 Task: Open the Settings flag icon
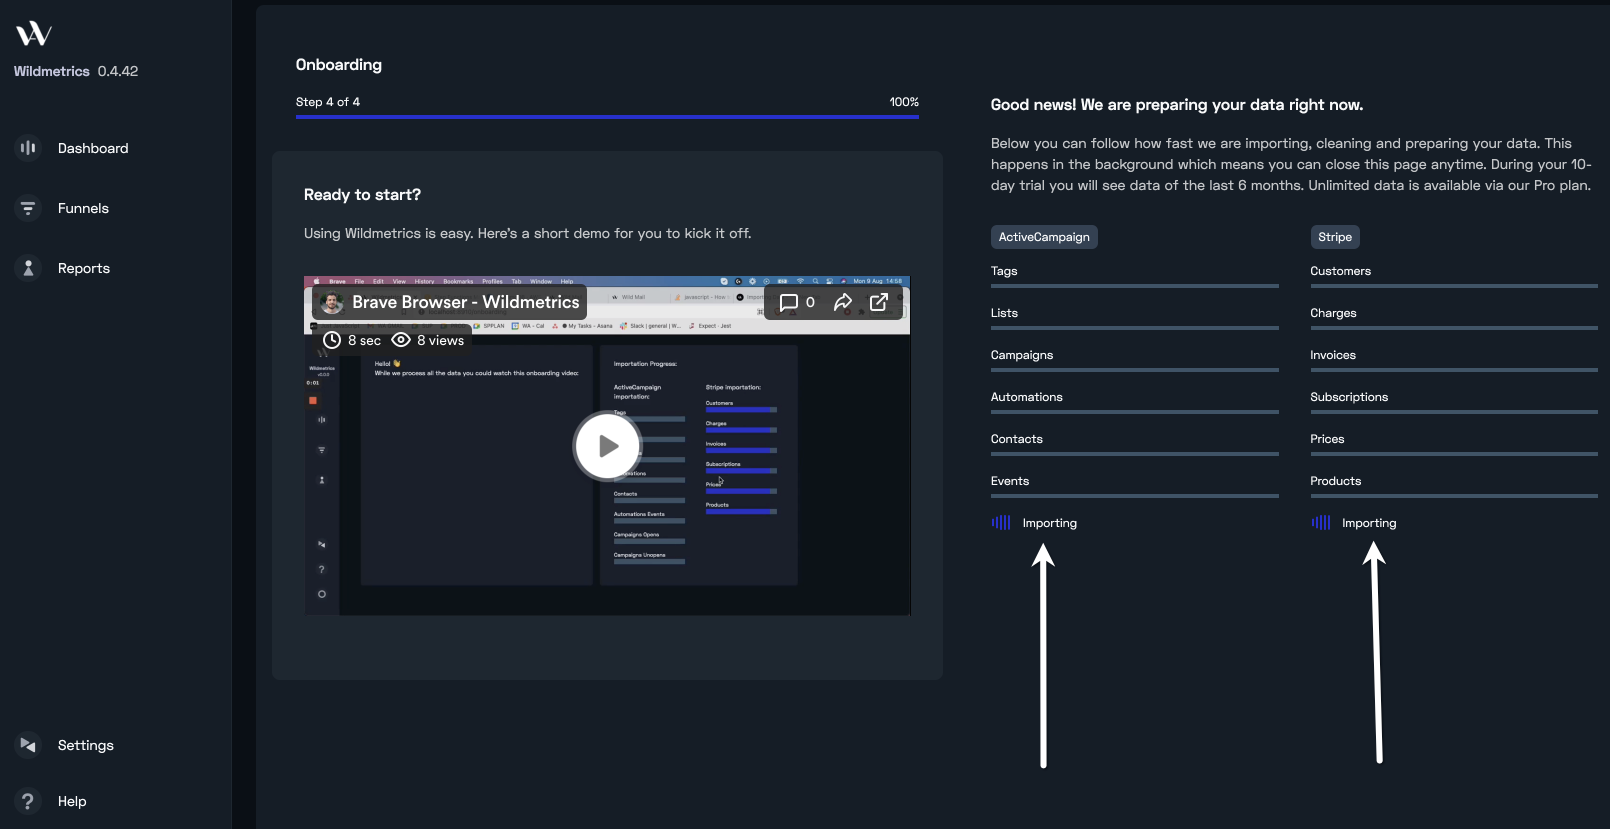point(28,745)
